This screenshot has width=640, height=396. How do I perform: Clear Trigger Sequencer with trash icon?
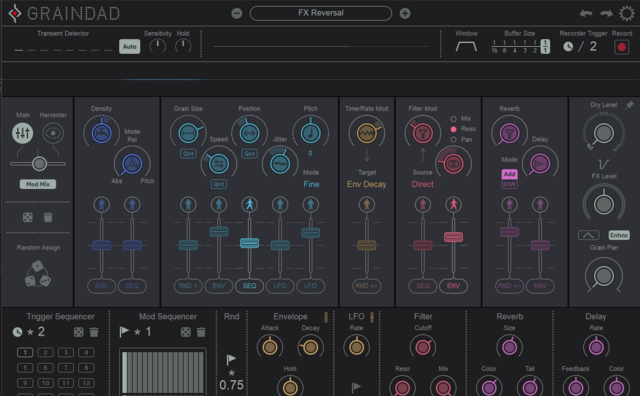point(94,332)
